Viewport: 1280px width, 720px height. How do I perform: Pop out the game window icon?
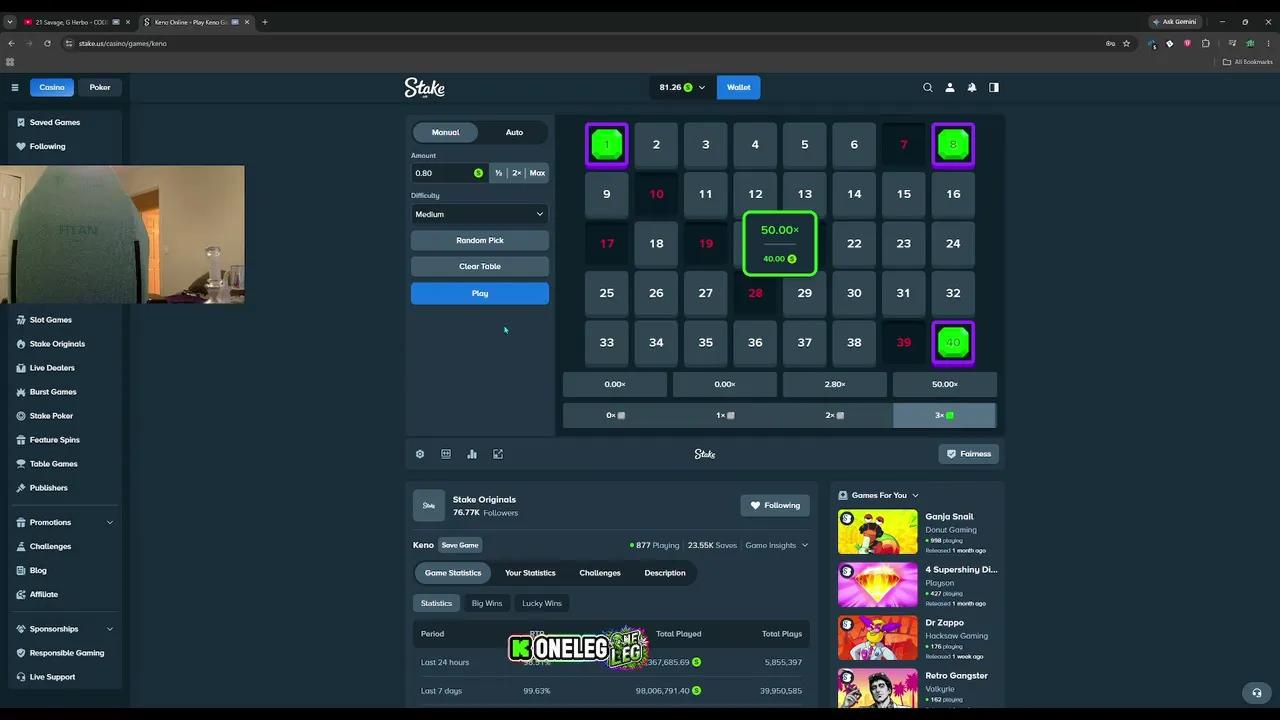(x=498, y=454)
